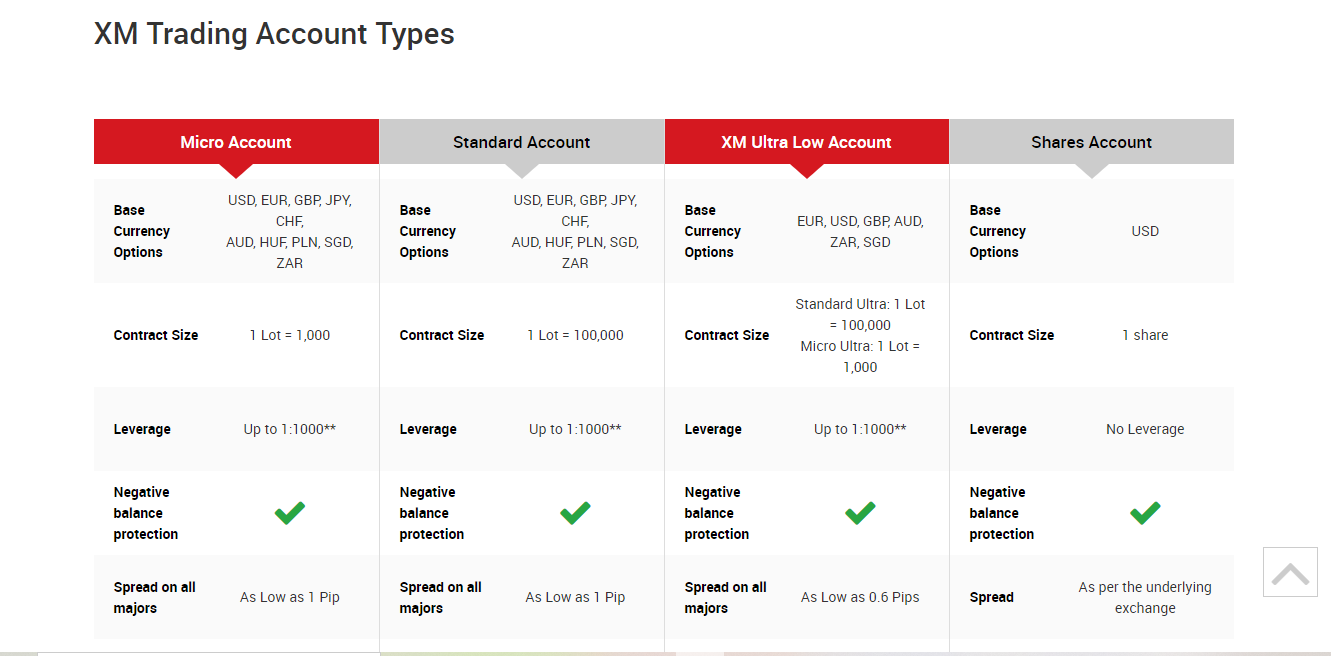Click Micro Account '1 Lot = 1,000' value

pos(290,335)
